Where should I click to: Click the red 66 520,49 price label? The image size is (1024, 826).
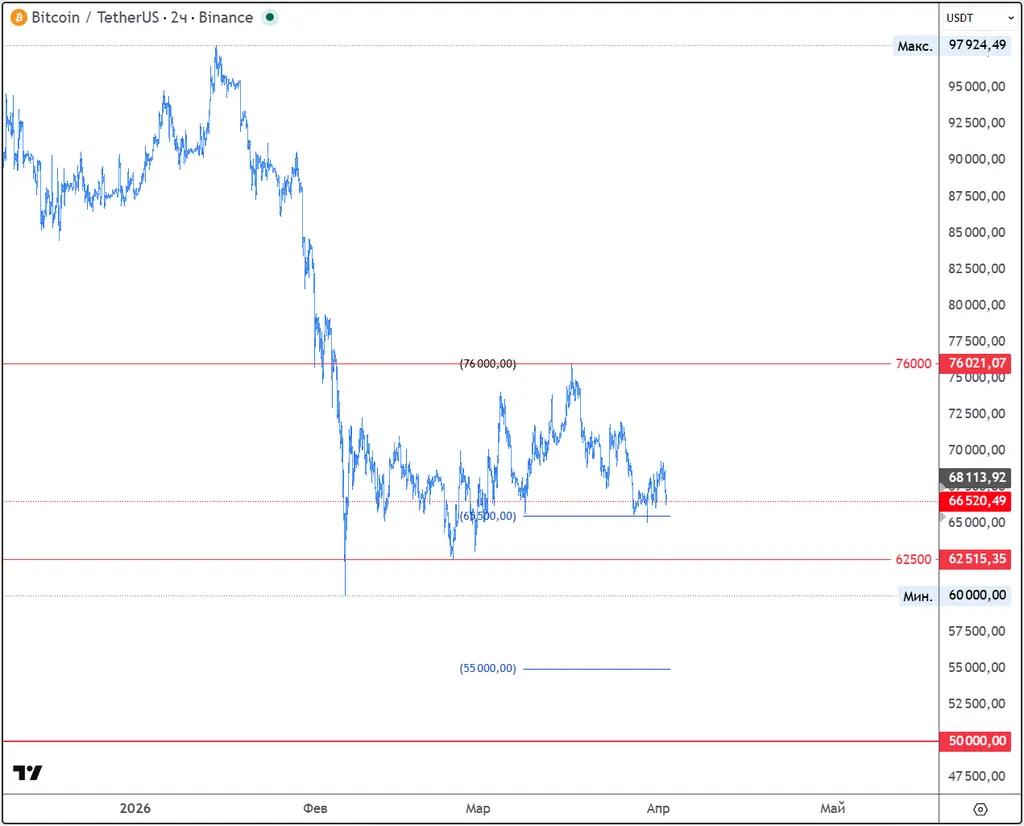tap(977, 500)
